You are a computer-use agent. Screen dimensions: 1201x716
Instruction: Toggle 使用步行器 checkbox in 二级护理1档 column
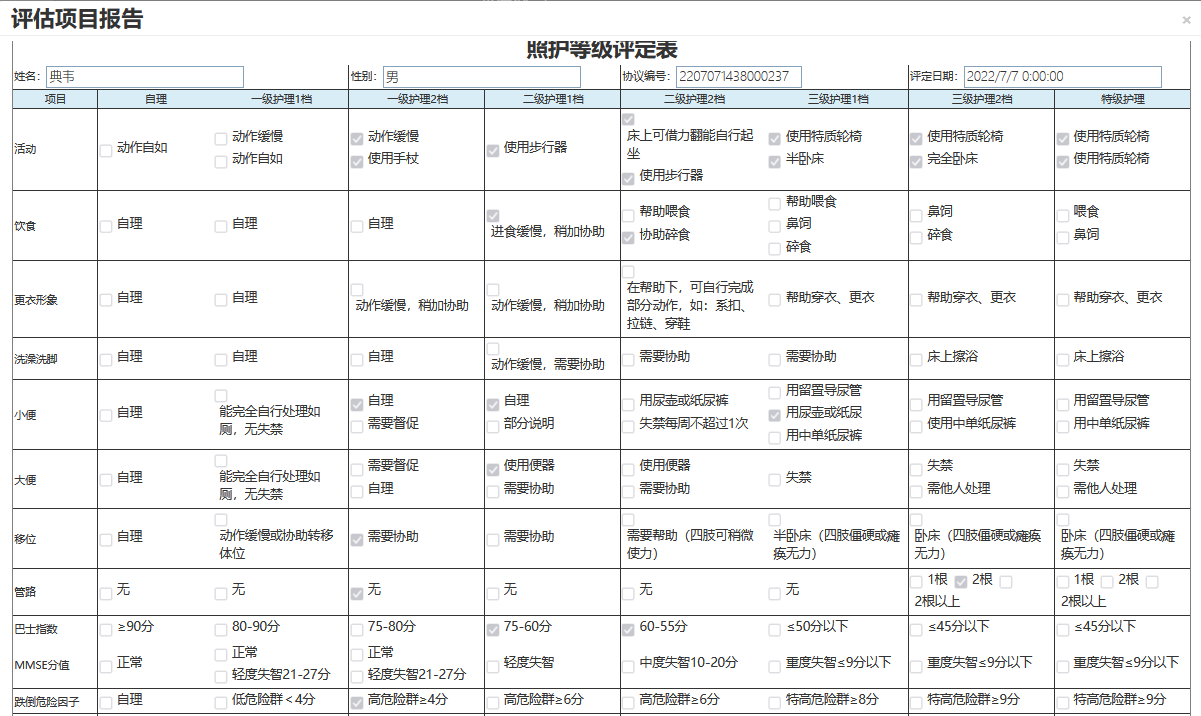tap(493, 150)
